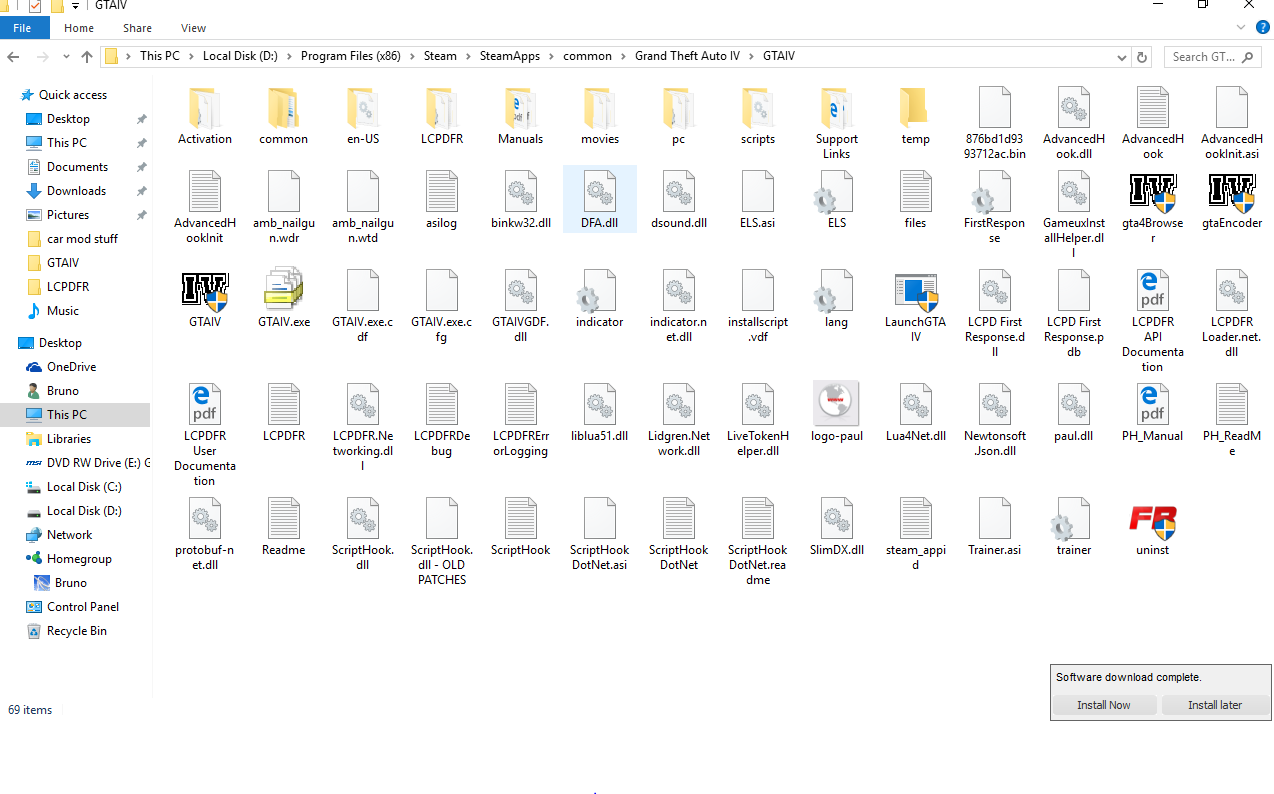The image size is (1274, 794).
Task: Open Network in navigation pane
Action: coord(69,535)
